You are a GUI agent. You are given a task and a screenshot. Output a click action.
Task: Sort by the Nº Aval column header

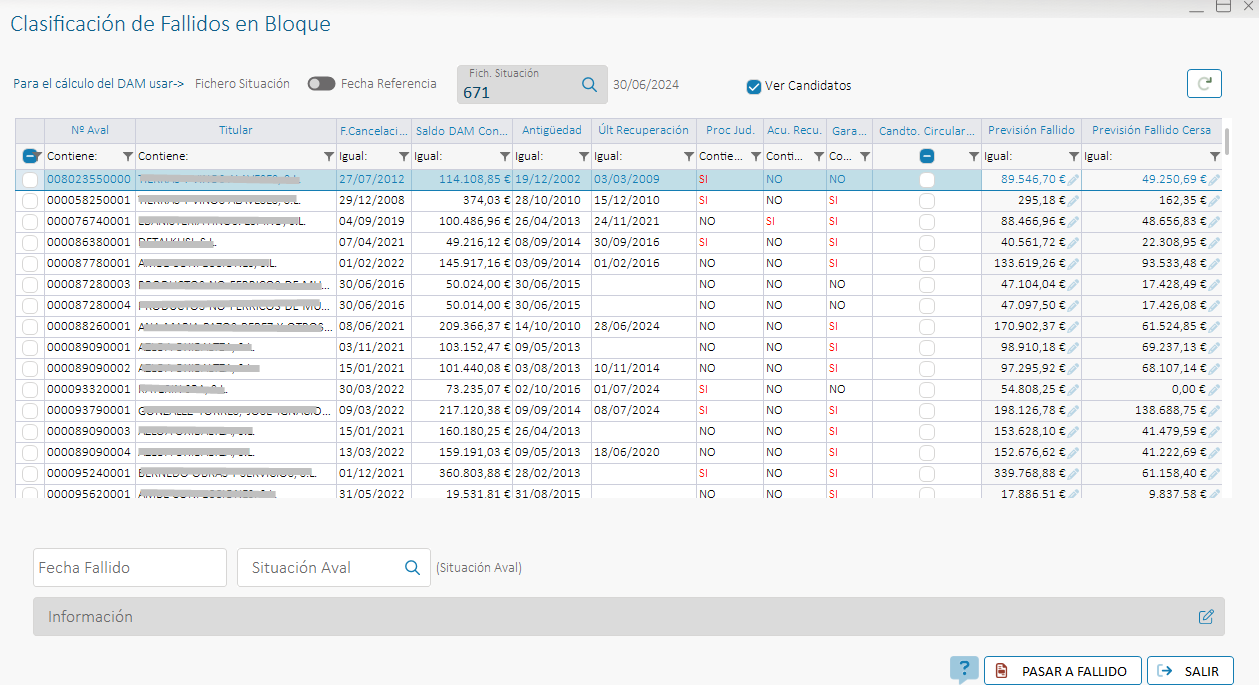pyautogui.click(x=90, y=130)
